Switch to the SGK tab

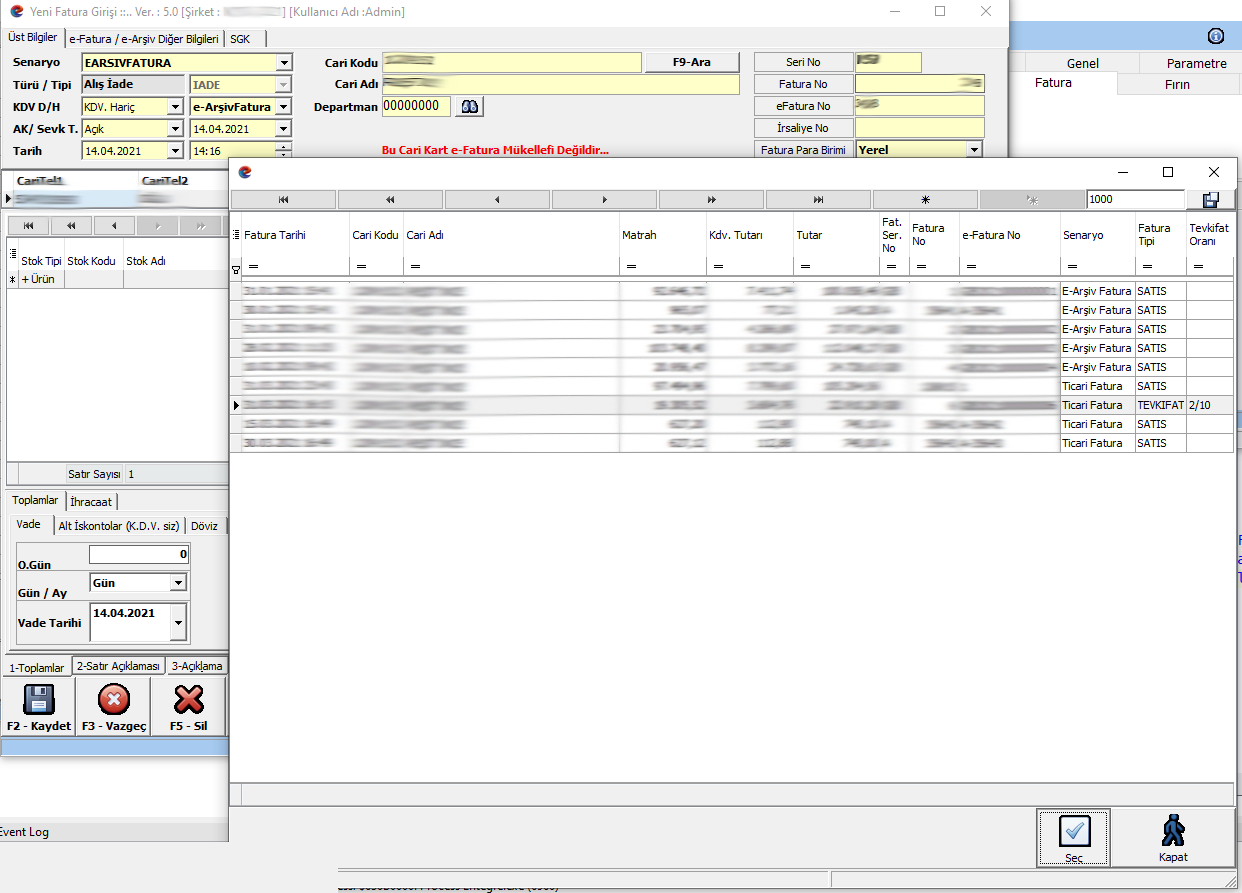240,39
